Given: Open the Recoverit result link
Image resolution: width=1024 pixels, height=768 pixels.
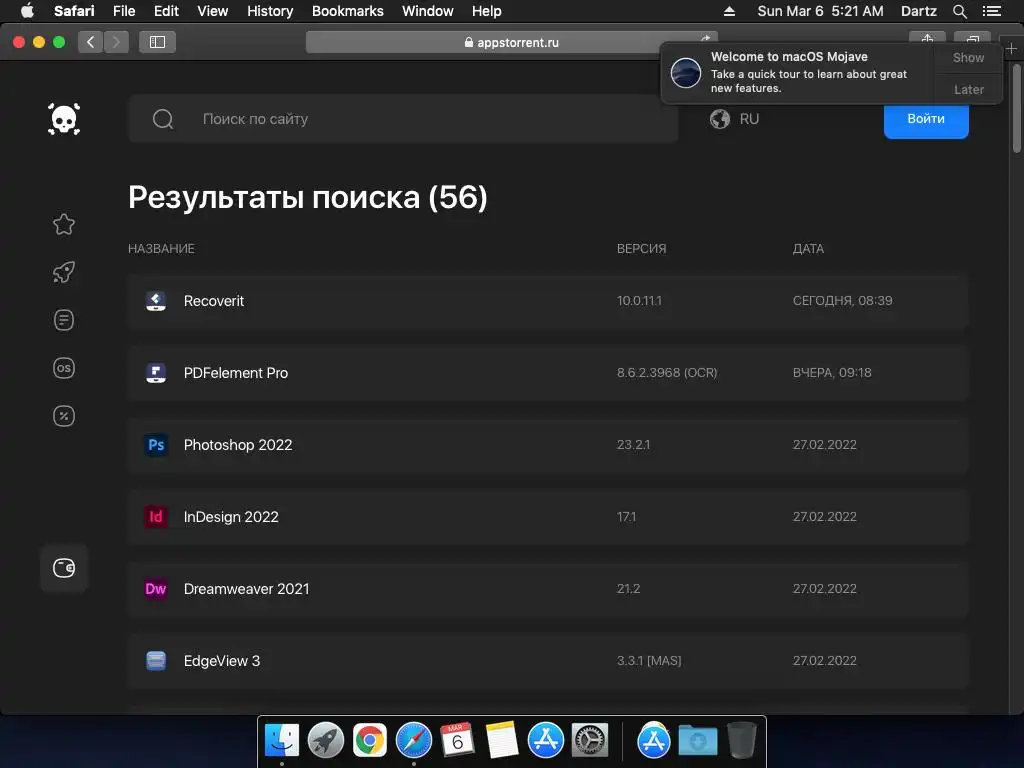Looking at the screenshot, I should [x=214, y=301].
